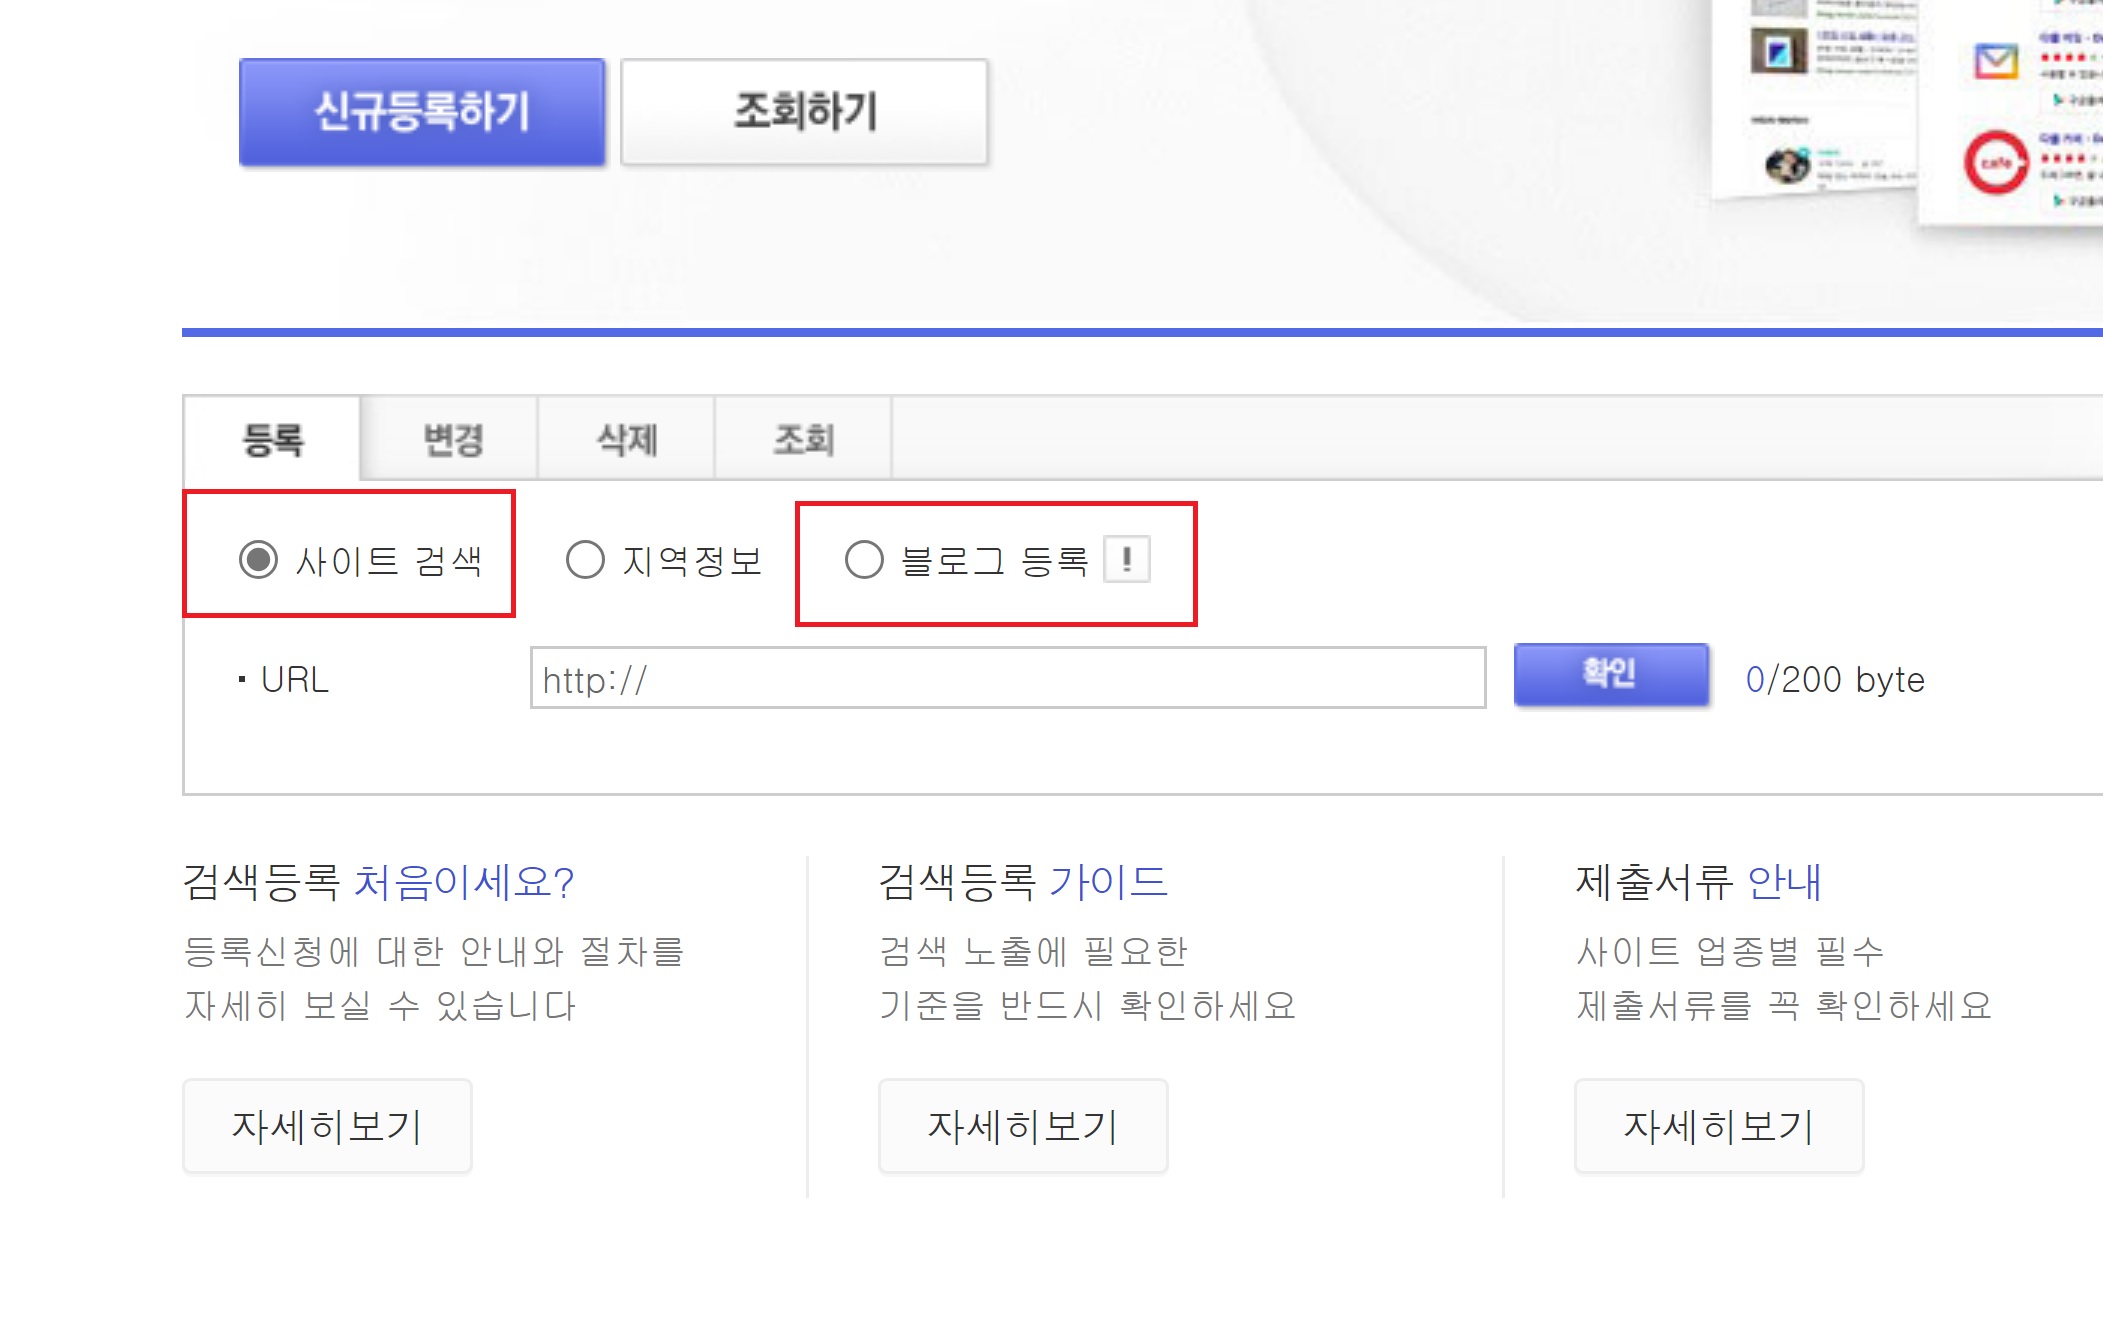Click 자세히보기 under 검색등록 처음이세요?
Screen dimensions: 2103x1338
[327, 1126]
